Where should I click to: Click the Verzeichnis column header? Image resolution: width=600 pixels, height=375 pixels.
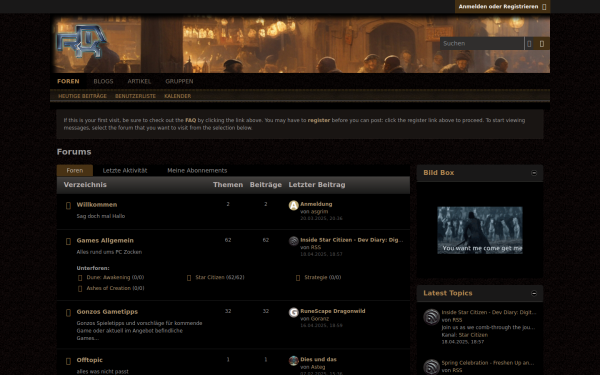85,185
